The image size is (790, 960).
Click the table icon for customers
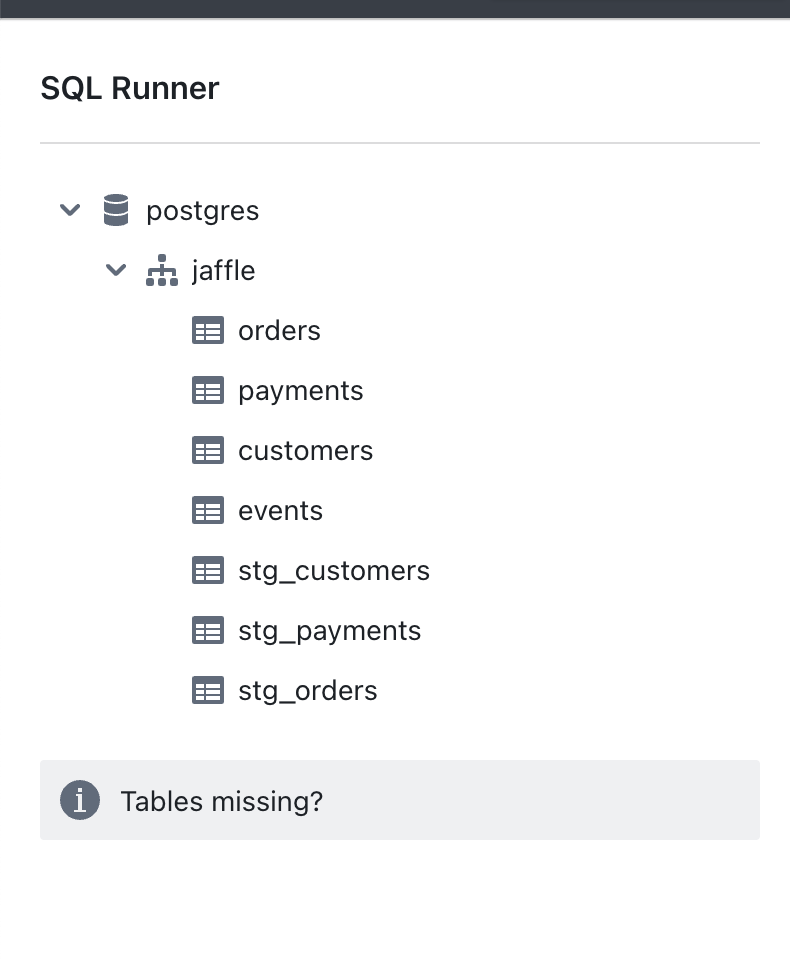[x=208, y=450]
